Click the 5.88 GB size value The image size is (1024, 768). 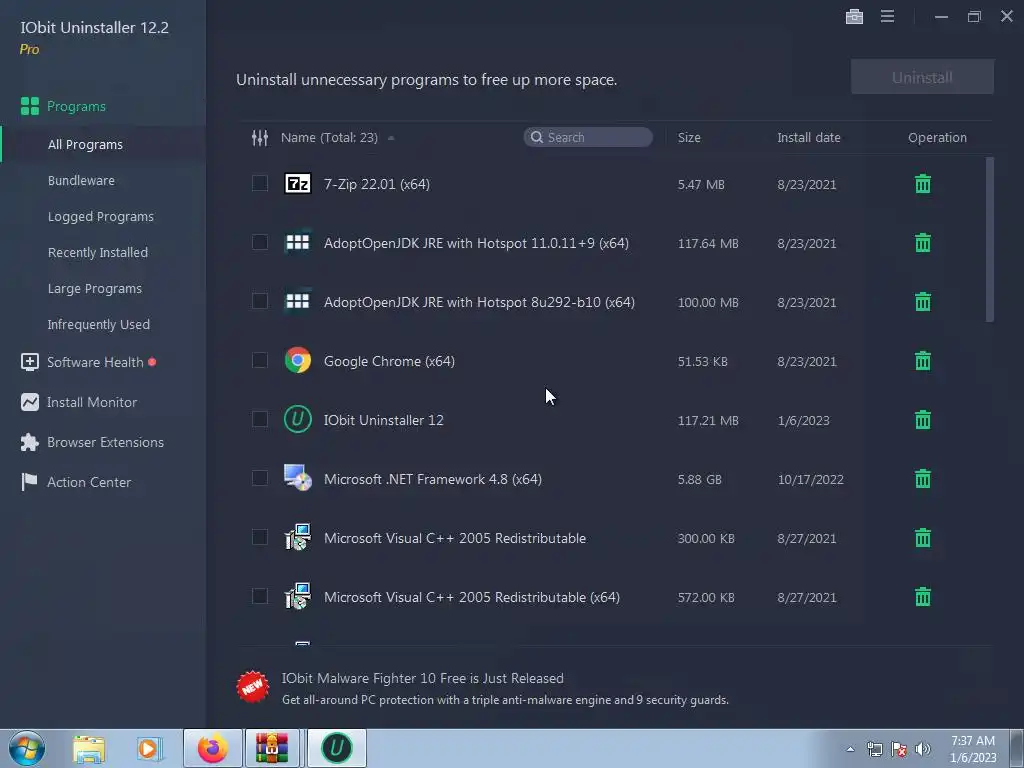(699, 479)
